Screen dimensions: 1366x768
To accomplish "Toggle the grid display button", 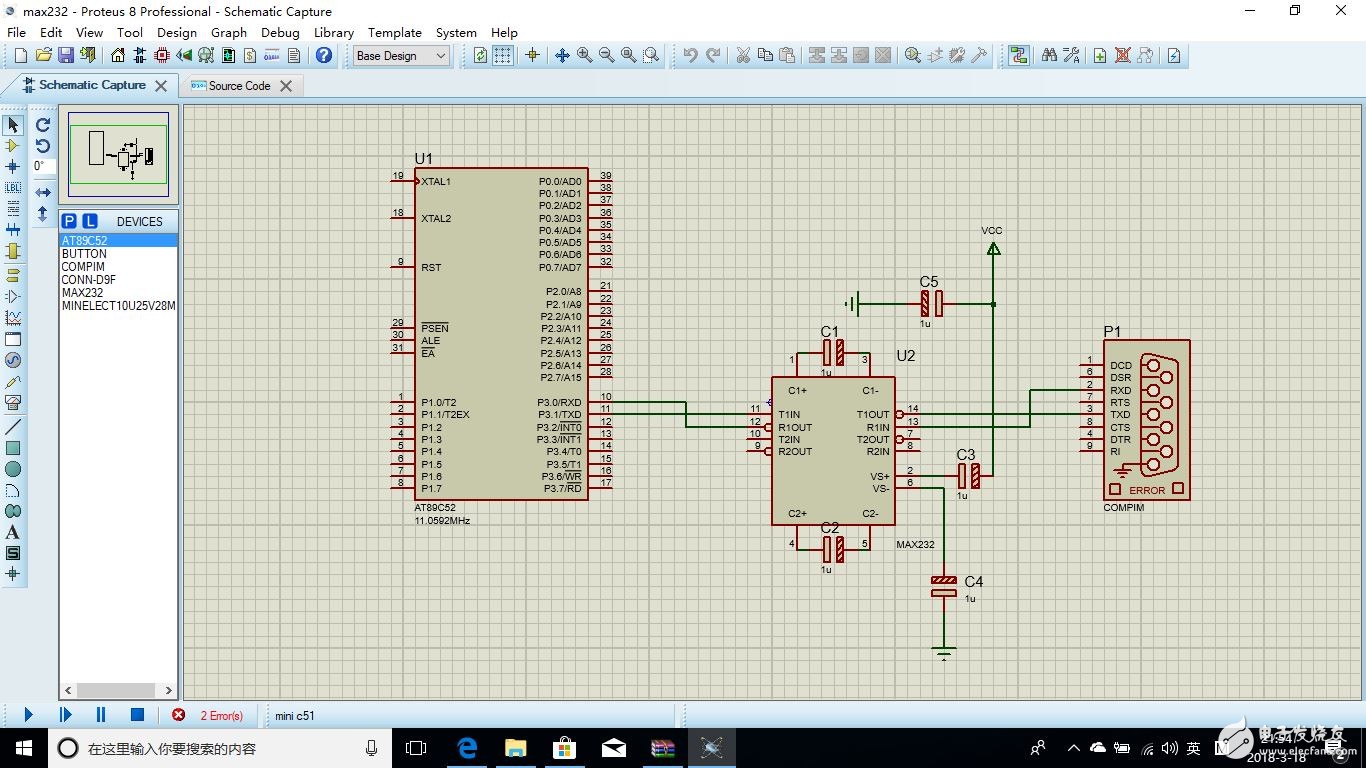I will point(503,56).
